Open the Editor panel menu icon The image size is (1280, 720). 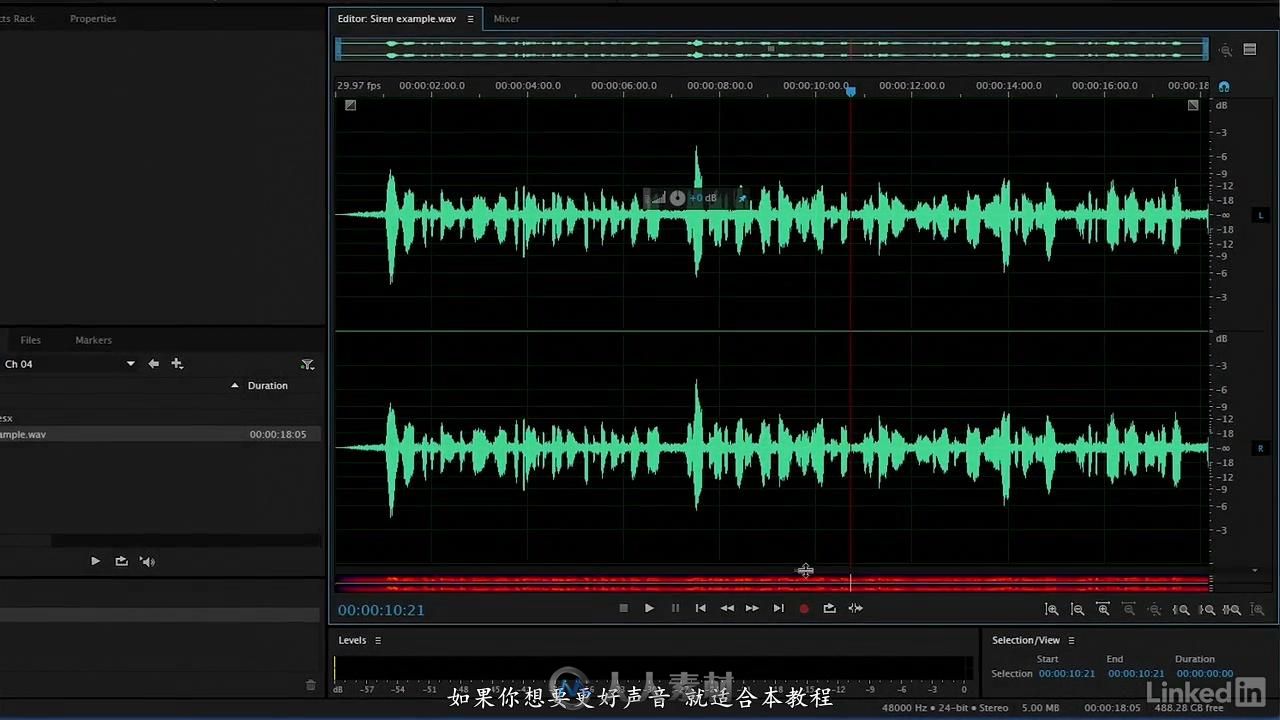pos(470,19)
